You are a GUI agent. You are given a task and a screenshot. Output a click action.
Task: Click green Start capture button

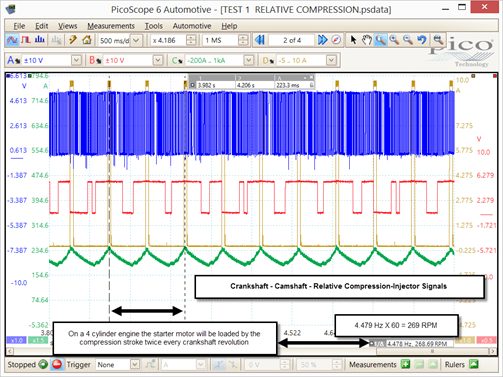[43, 364]
